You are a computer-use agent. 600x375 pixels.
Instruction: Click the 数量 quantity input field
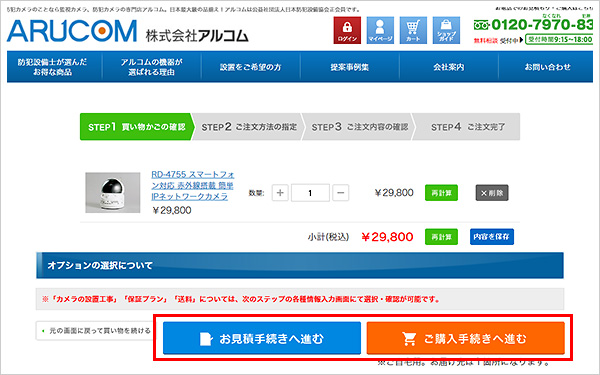310,192
